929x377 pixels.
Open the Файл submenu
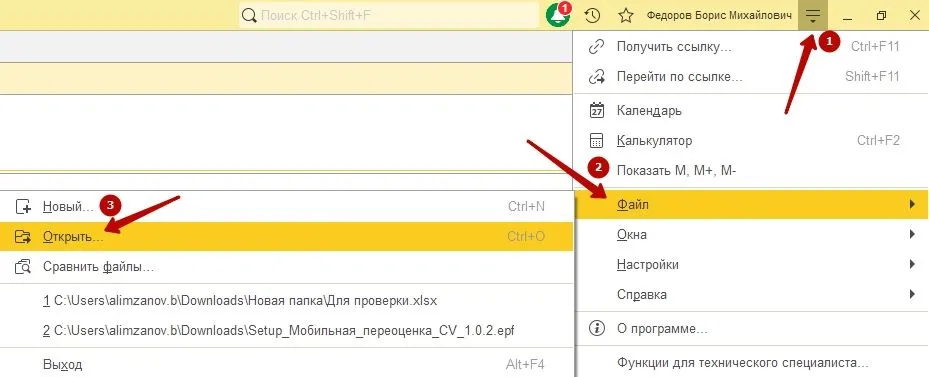coord(751,205)
